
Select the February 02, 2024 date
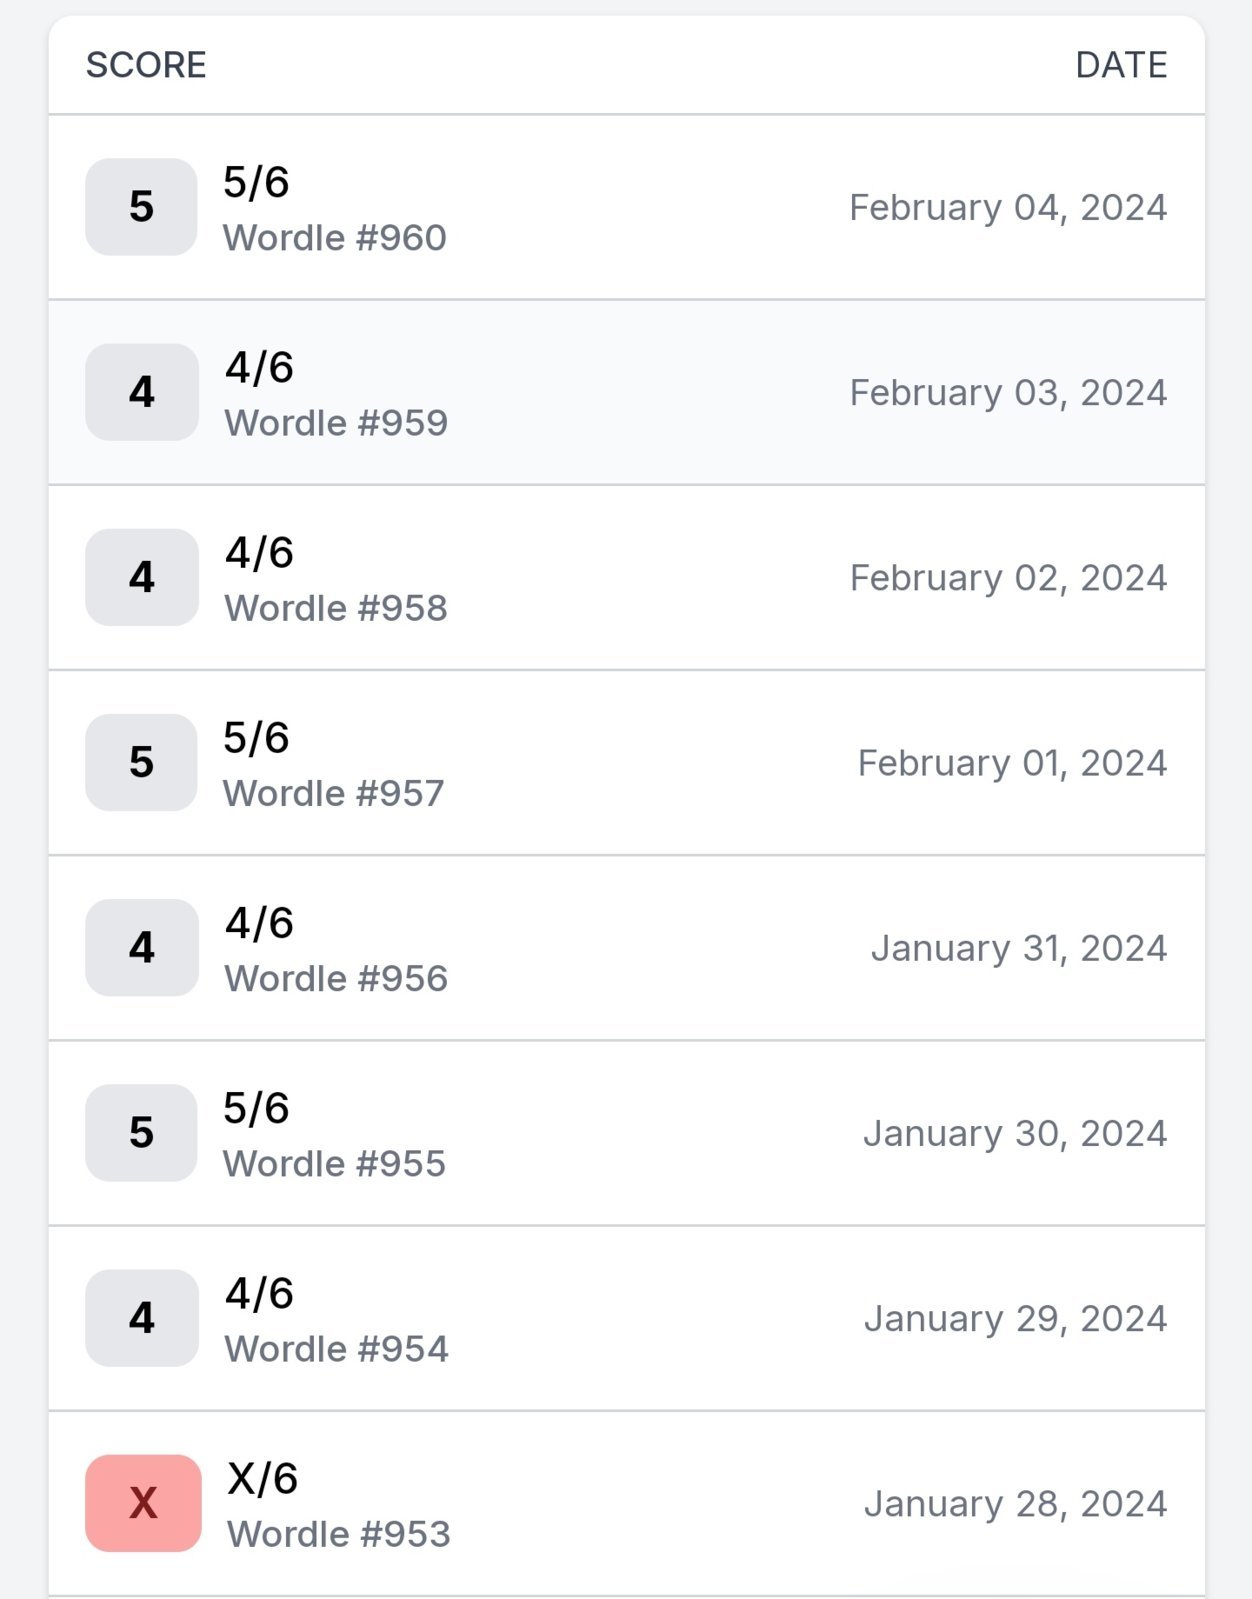1008,577
